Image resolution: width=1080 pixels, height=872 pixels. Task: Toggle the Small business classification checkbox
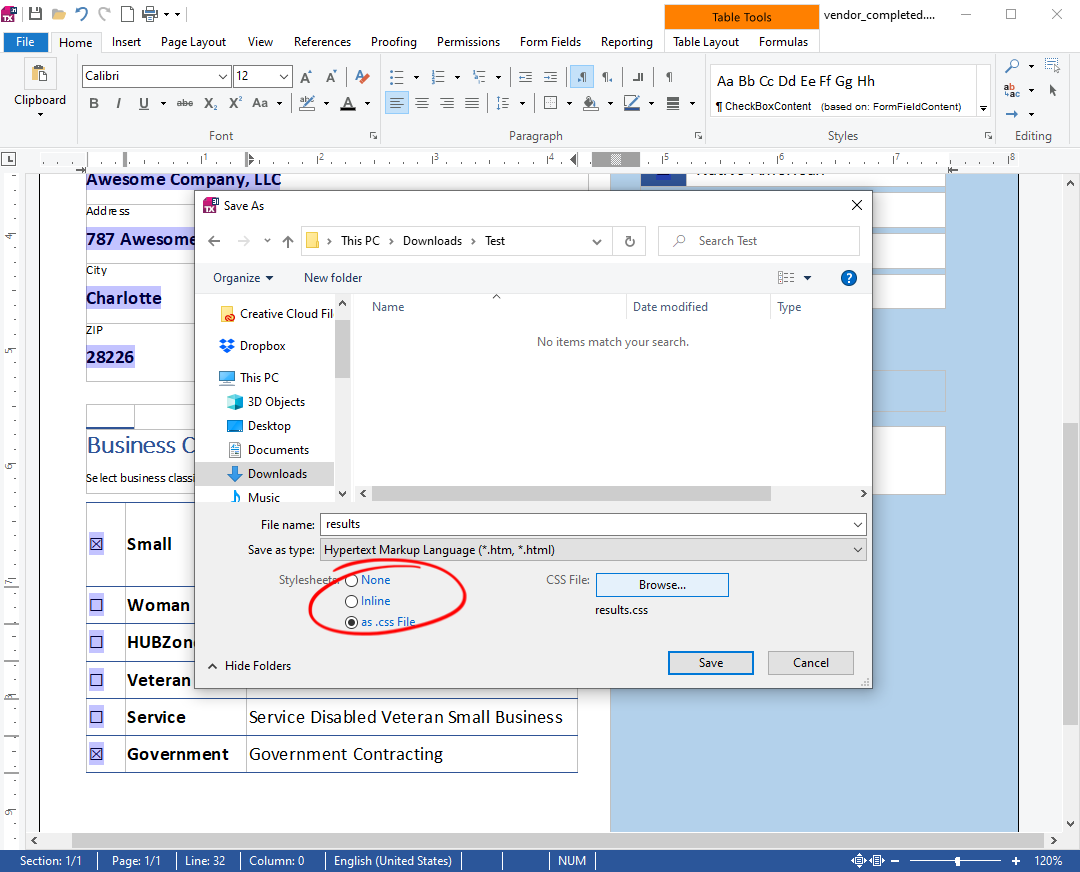pos(96,543)
